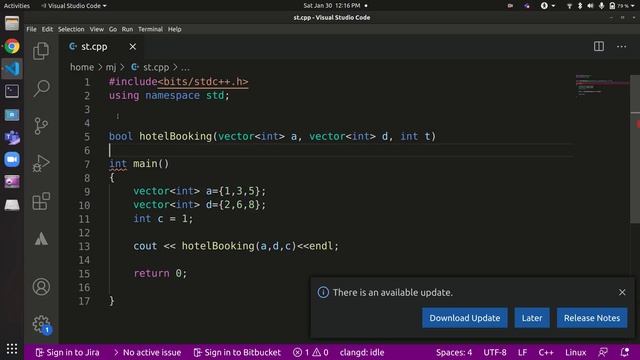Change end of line sequence LF
Viewport: 640px width, 360px height.
(x=522, y=352)
